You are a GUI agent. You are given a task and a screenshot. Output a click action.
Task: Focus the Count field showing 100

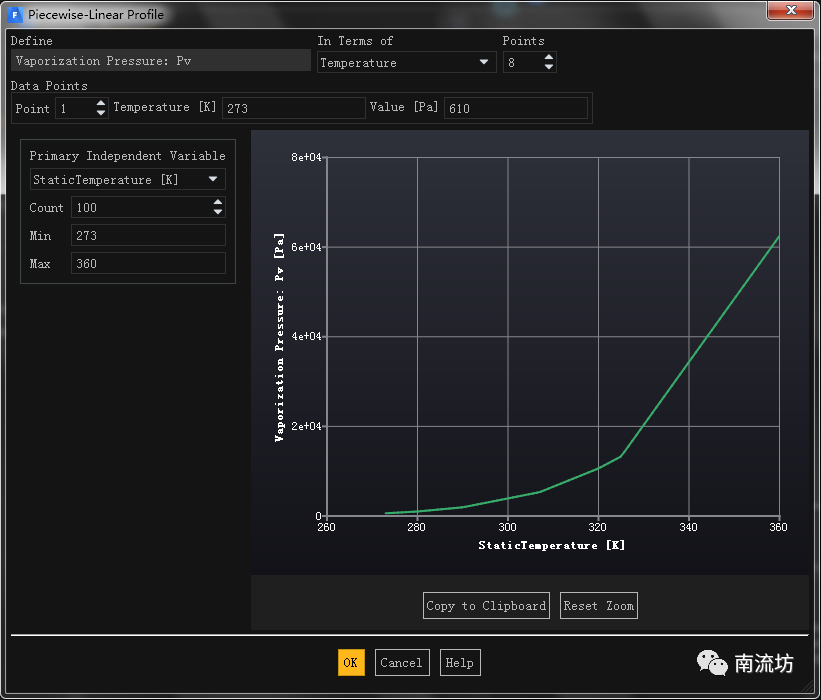coord(141,208)
